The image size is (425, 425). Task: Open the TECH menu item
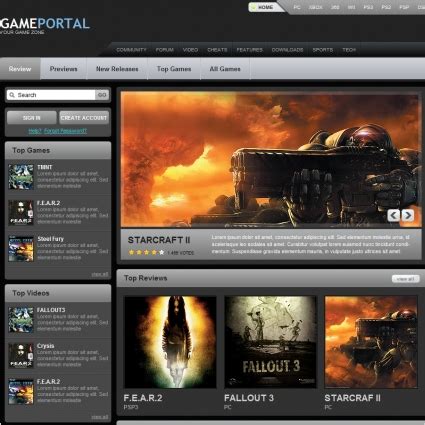[349, 50]
